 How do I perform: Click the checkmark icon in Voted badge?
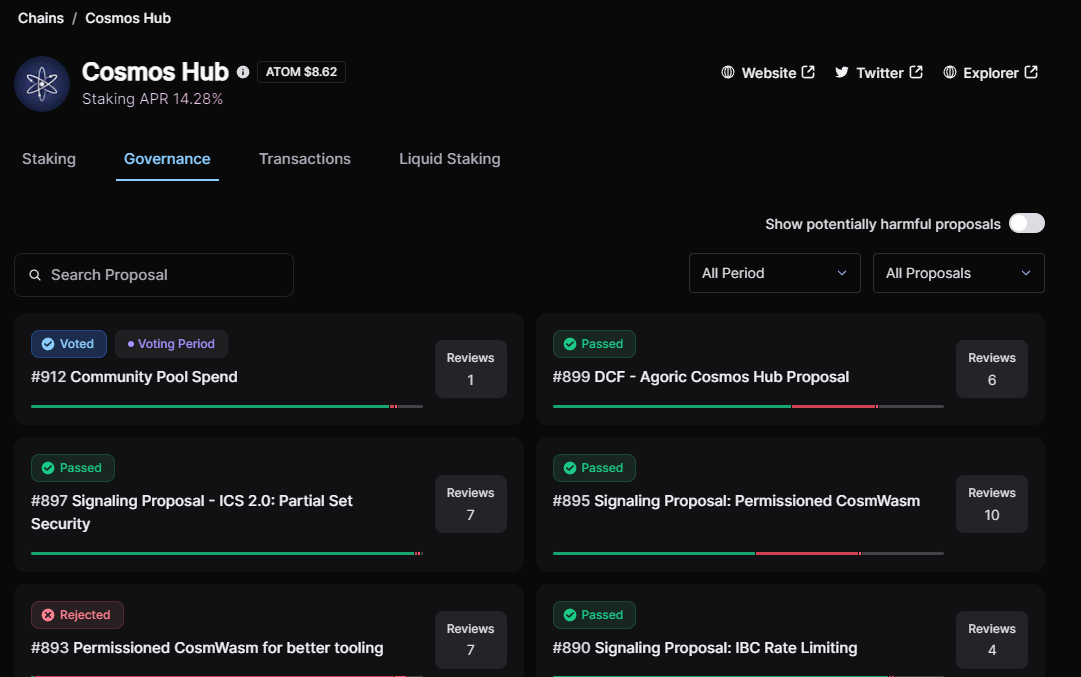[x=48, y=344]
